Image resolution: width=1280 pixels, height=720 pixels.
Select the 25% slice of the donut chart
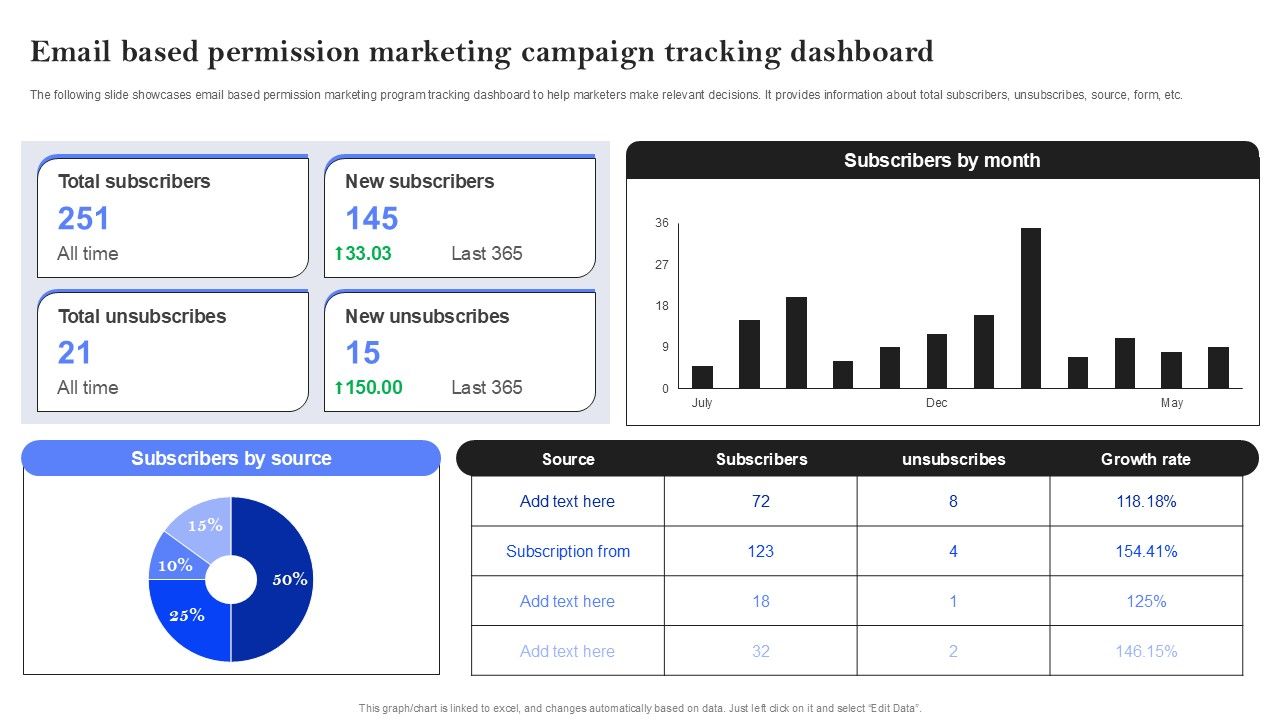[x=190, y=620]
